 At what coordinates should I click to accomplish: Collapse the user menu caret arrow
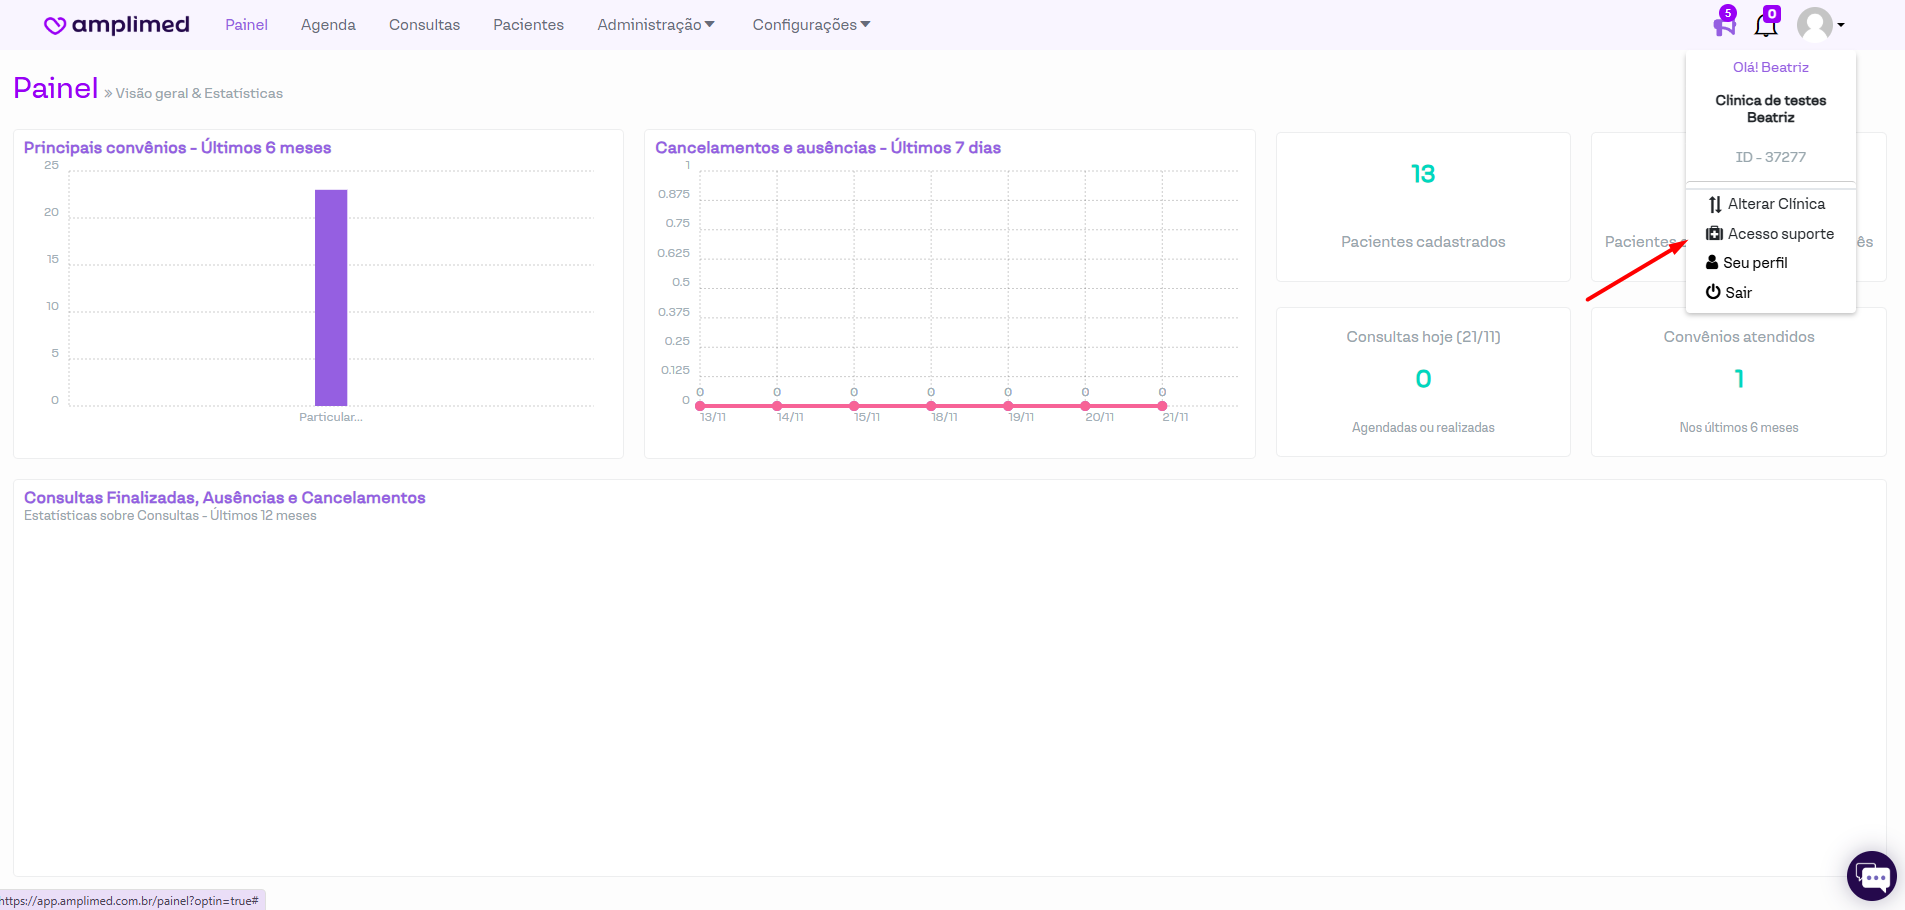[1841, 25]
